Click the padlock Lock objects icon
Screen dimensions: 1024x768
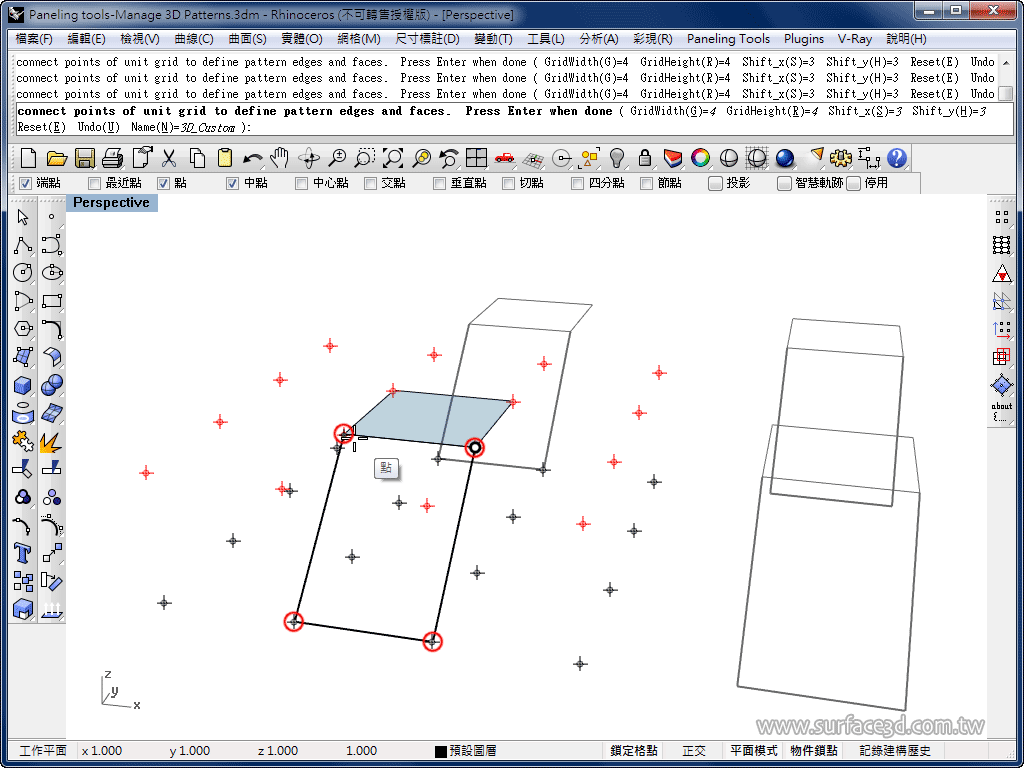645,158
